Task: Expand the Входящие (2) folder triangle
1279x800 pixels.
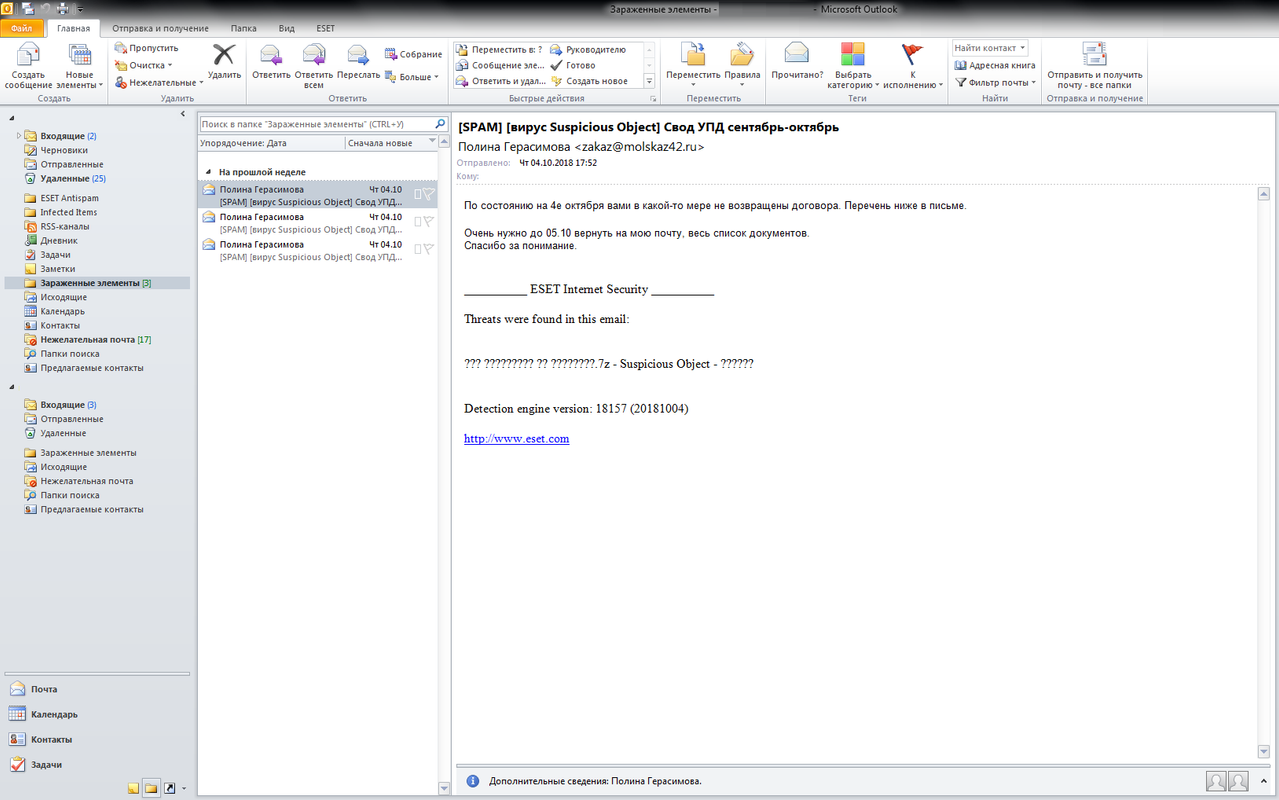Action: 17,135
